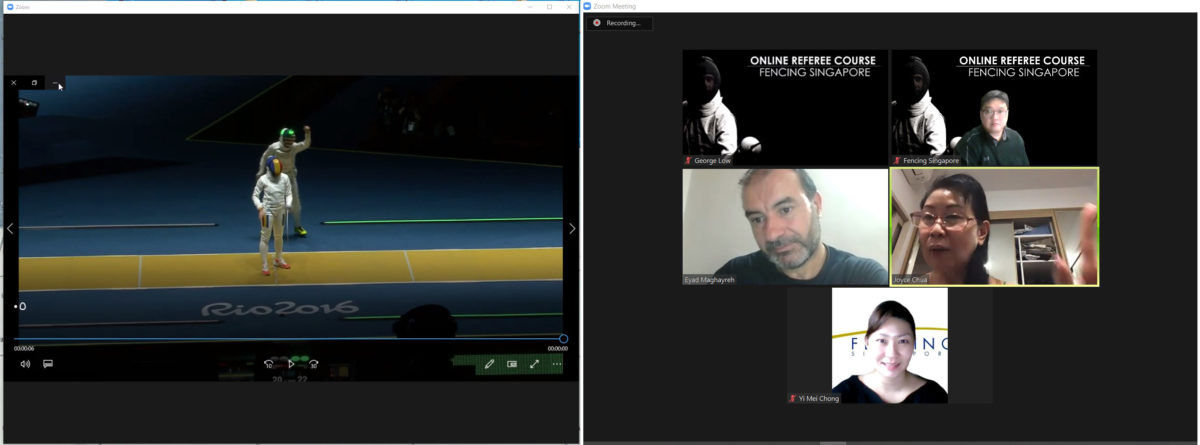Select George Low's video tile
Image resolution: width=1200 pixels, height=445 pixels.
[x=785, y=108]
